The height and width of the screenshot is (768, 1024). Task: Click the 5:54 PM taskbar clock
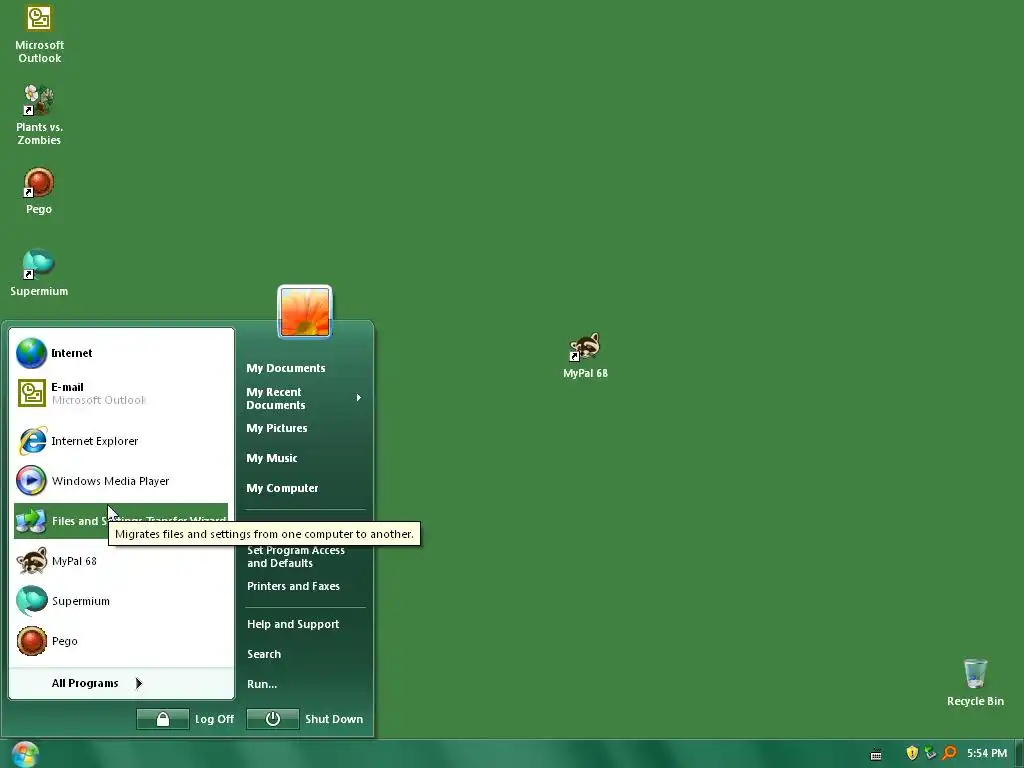tap(987, 754)
